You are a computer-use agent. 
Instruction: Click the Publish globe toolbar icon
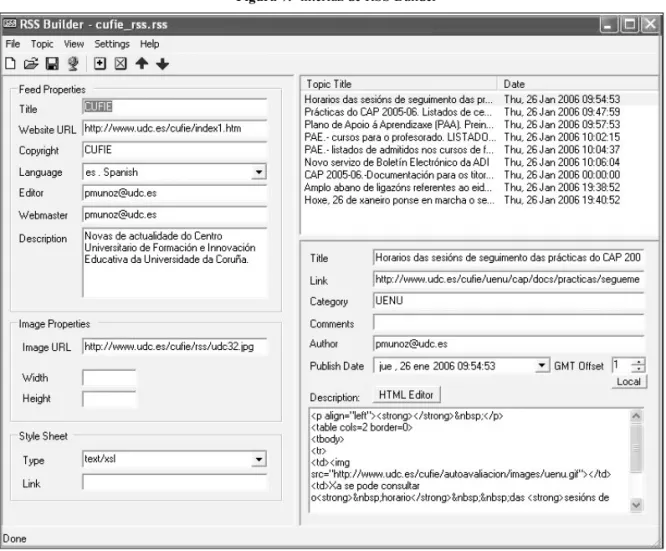[x=73, y=64]
